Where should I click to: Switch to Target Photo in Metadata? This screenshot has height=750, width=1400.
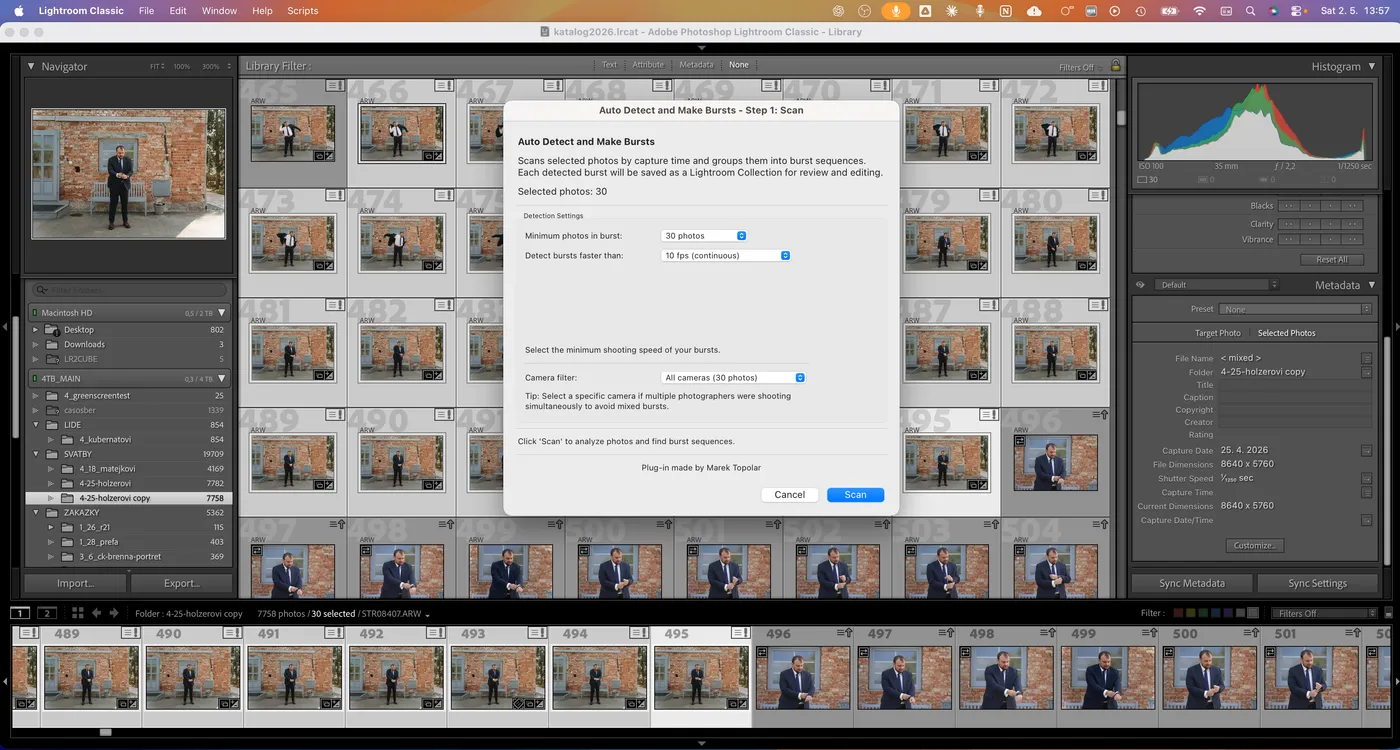(1217, 333)
